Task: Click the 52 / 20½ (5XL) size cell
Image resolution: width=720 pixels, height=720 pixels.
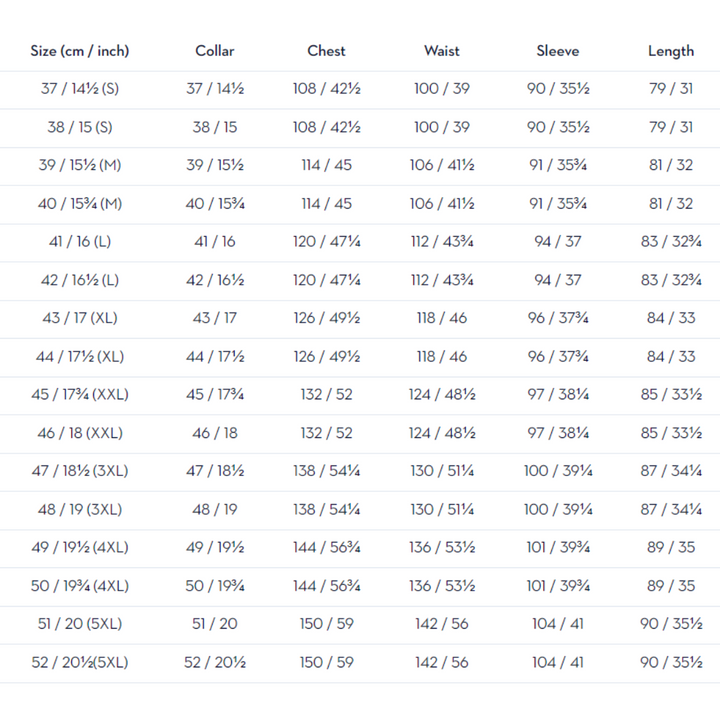Action: (x=80, y=662)
